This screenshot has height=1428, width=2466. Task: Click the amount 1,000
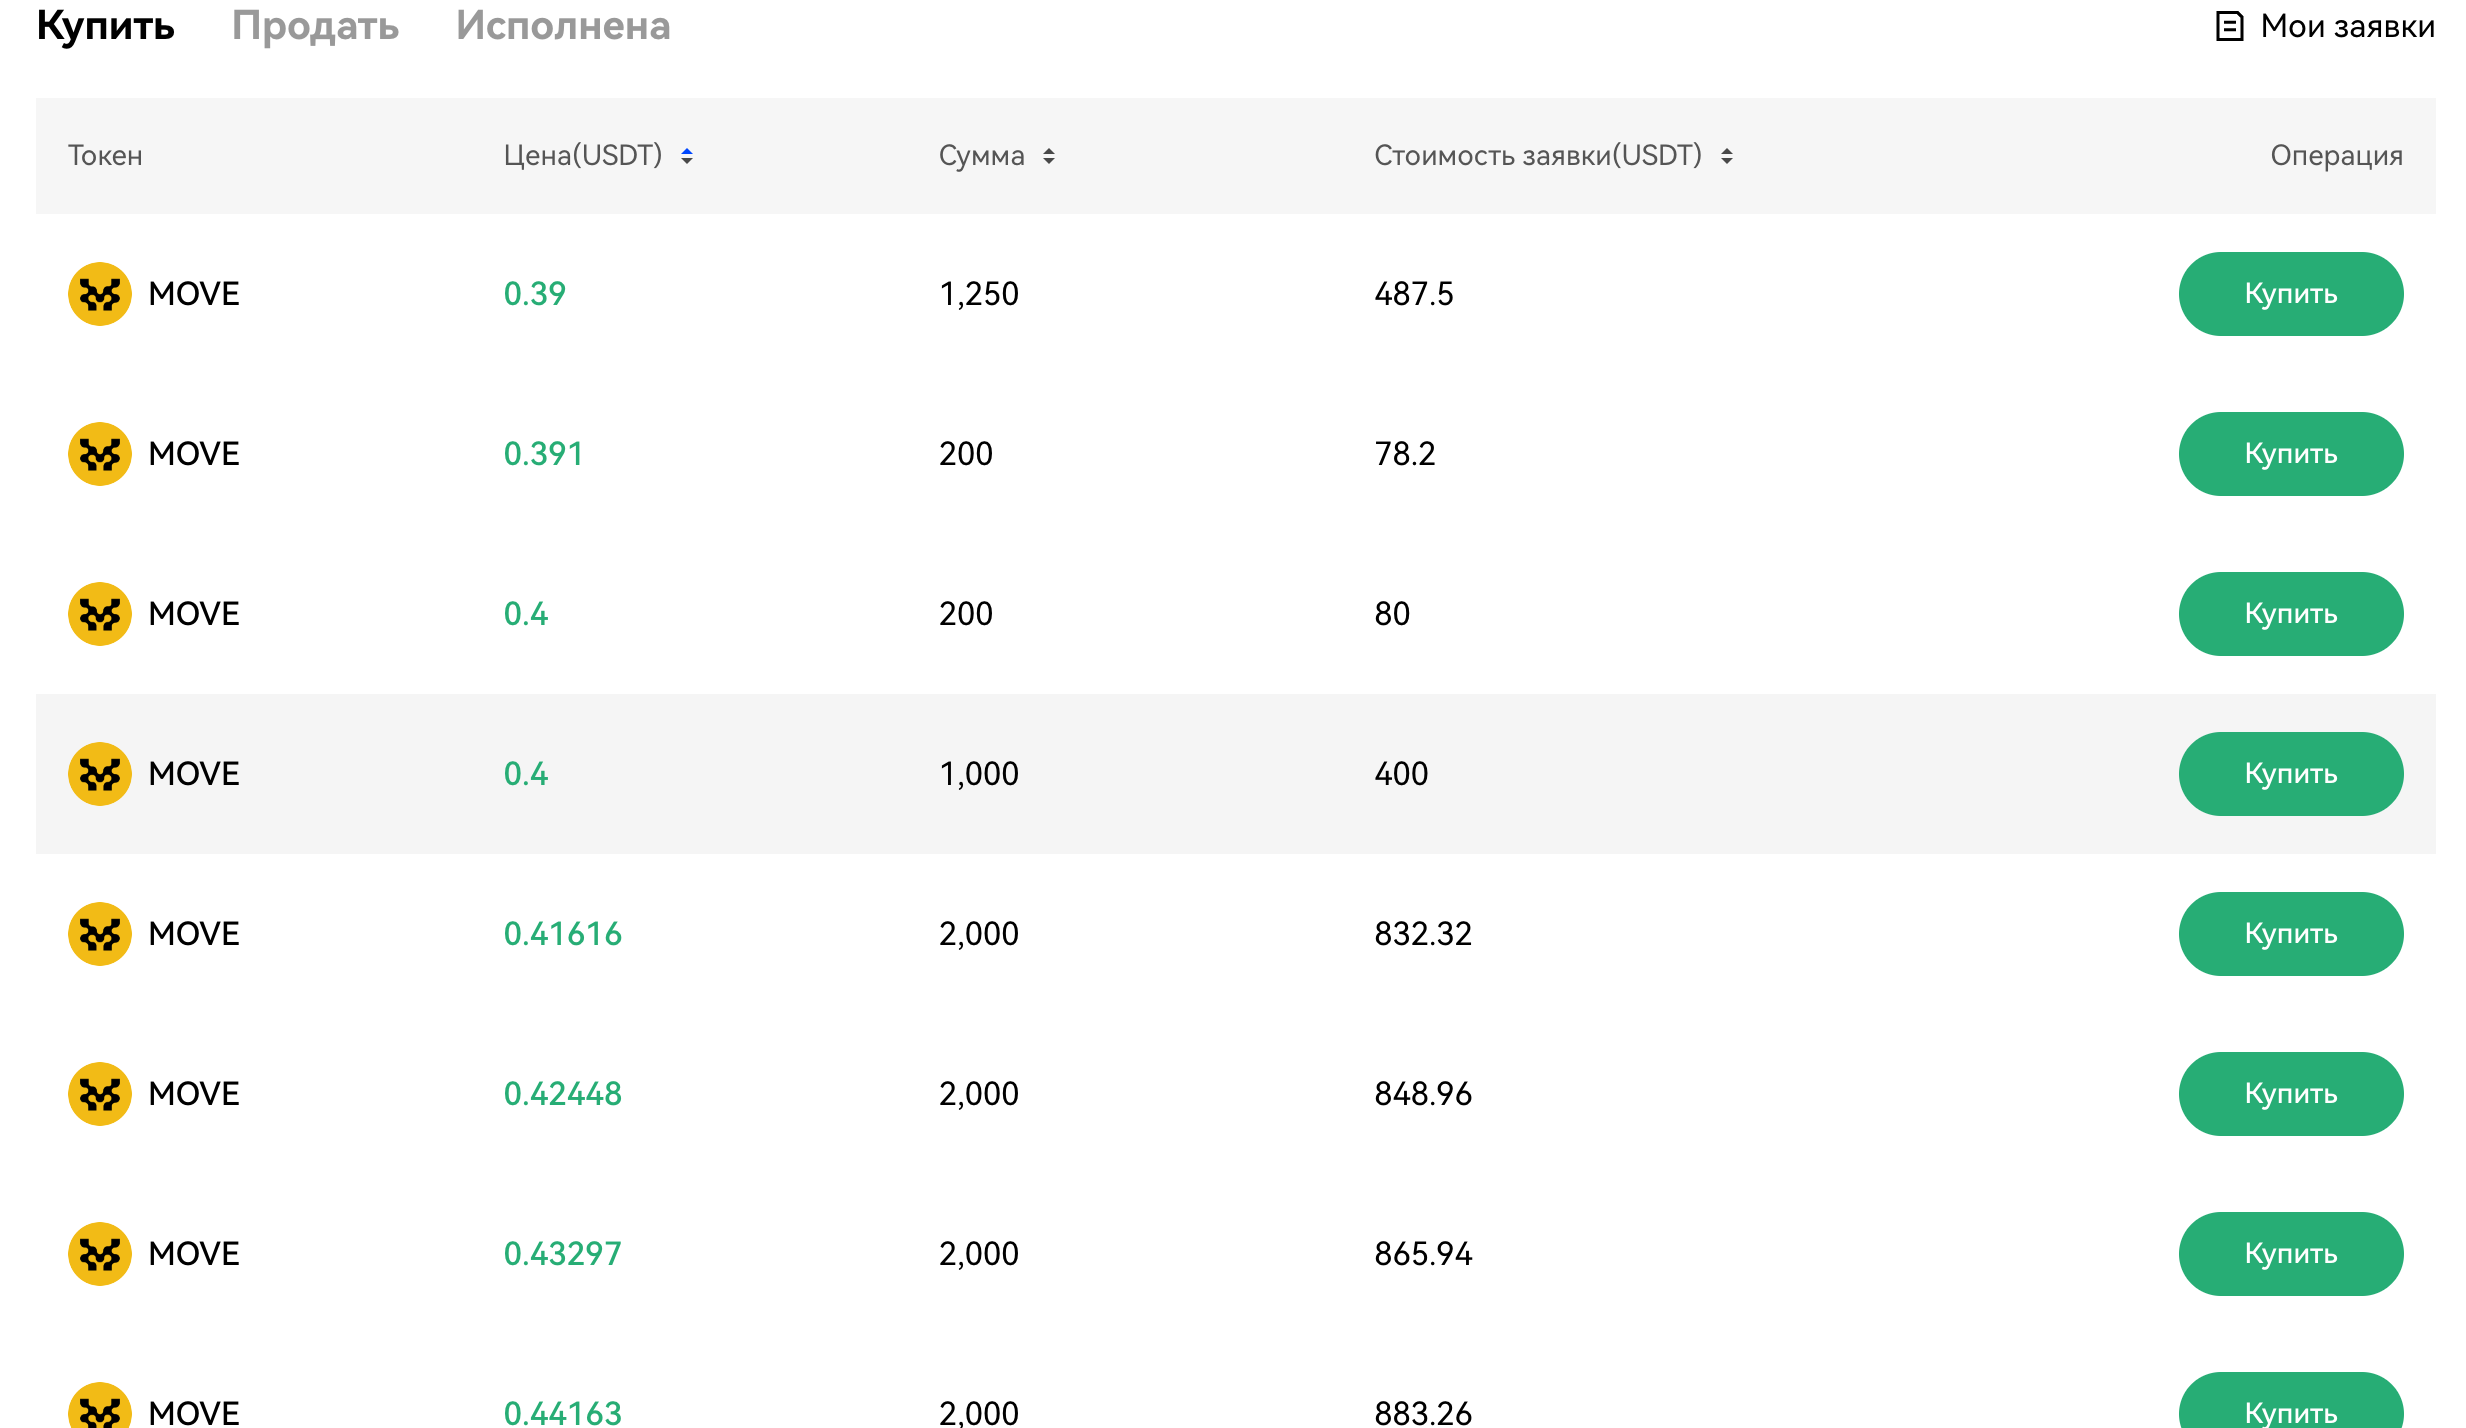(x=979, y=774)
